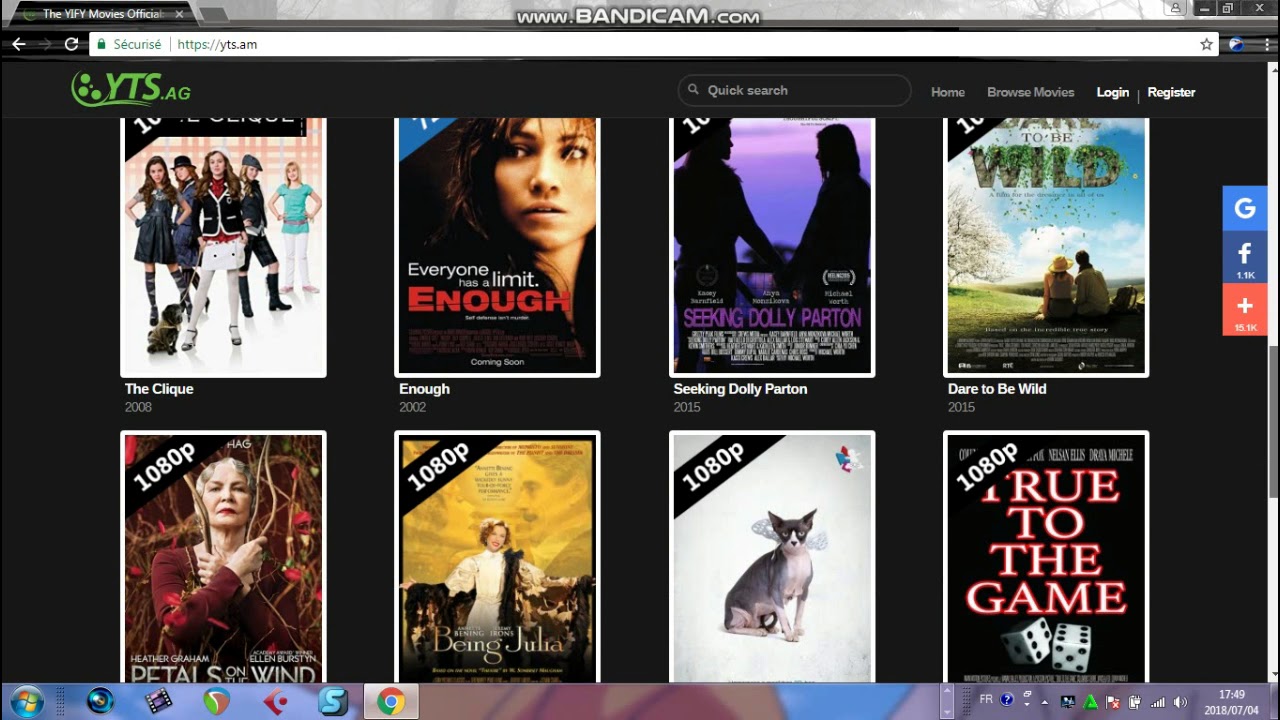Click the Google share button

tap(1245, 209)
